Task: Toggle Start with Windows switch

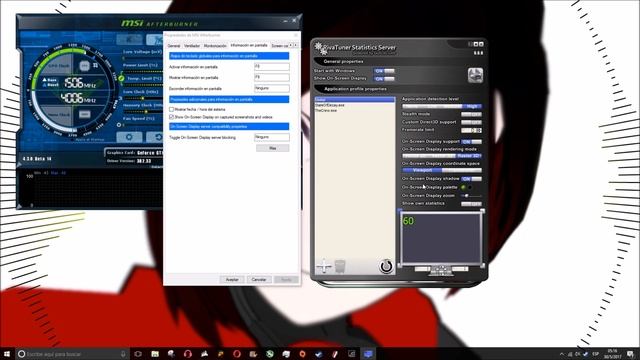Action: (384, 71)
